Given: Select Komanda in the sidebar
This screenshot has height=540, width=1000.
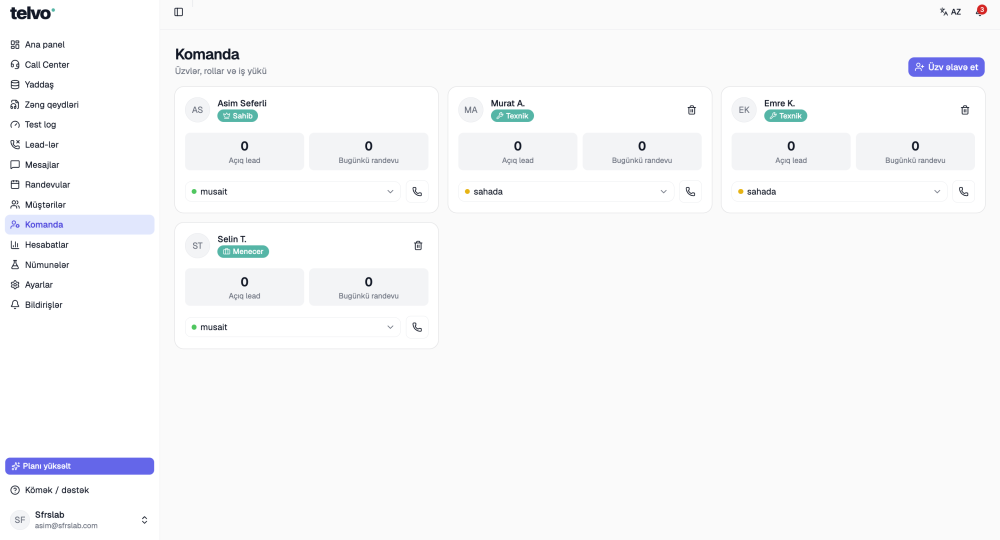Looking at the screenshot, I should [80, 224].
